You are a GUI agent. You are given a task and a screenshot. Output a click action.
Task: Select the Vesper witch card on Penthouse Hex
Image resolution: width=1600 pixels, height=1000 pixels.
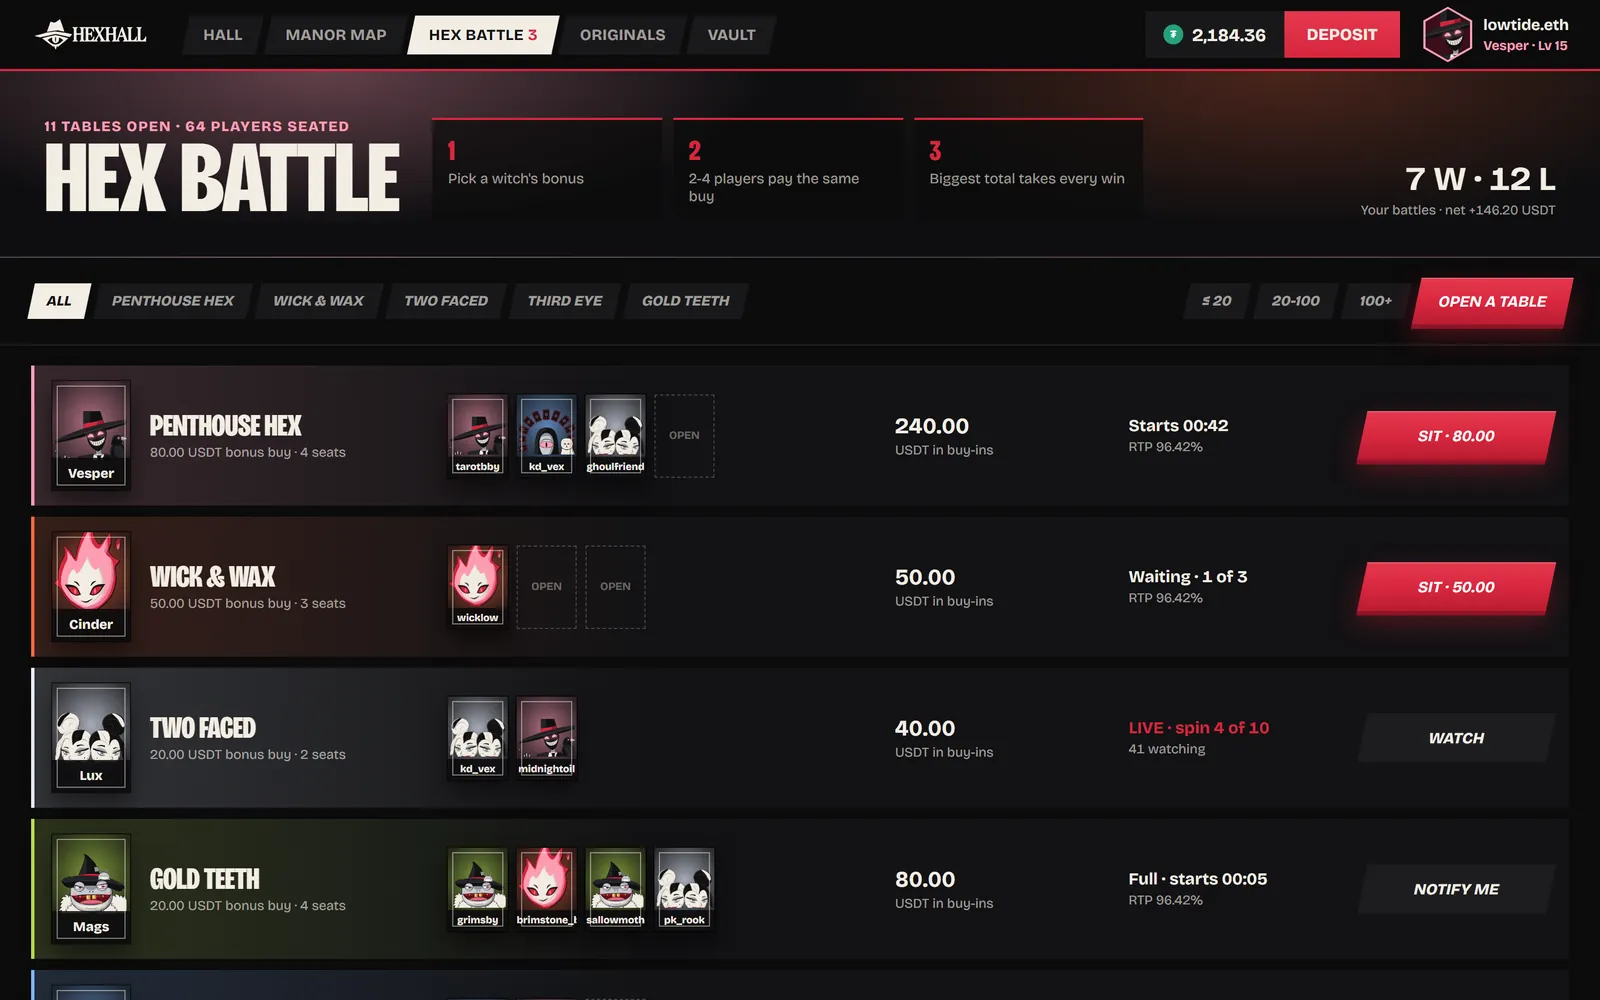(91, 436)
